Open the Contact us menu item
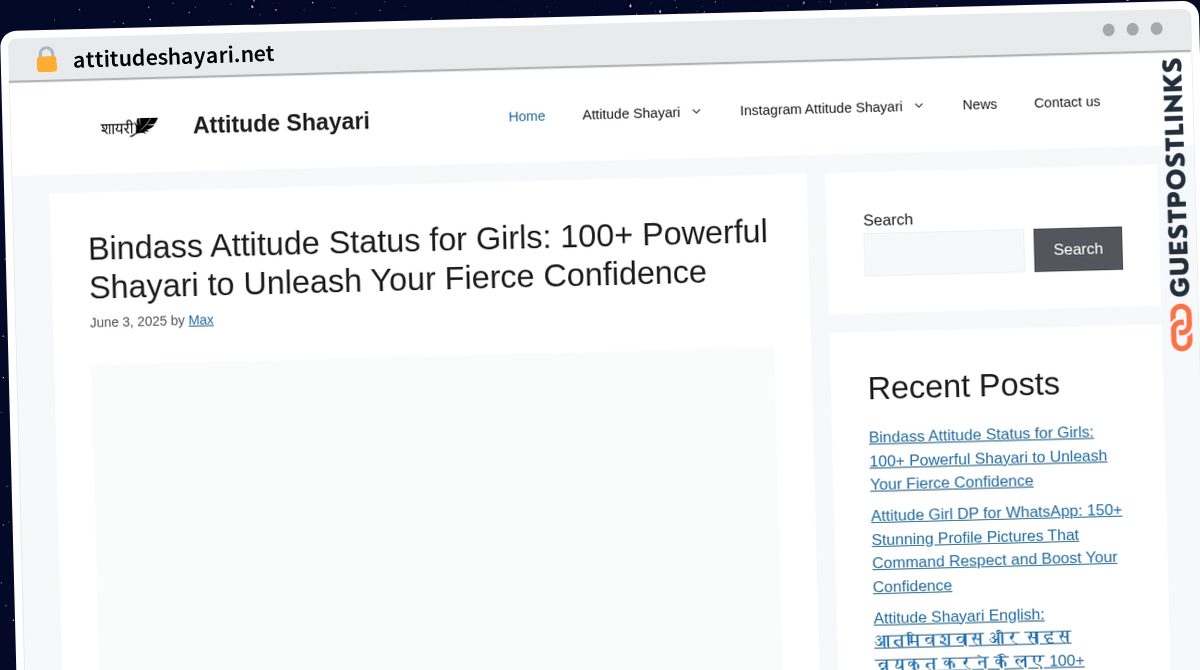1200x670 pixels. (x=1067, y=102)
